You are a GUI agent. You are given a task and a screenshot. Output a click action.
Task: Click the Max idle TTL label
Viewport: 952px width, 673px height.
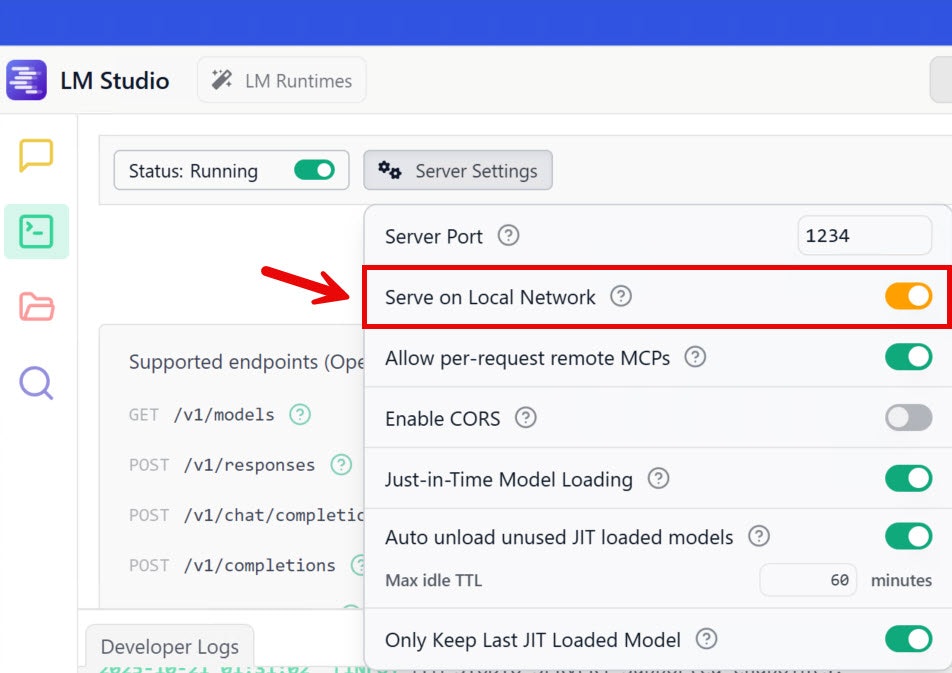pyautogui.click(x=434, y=580)
